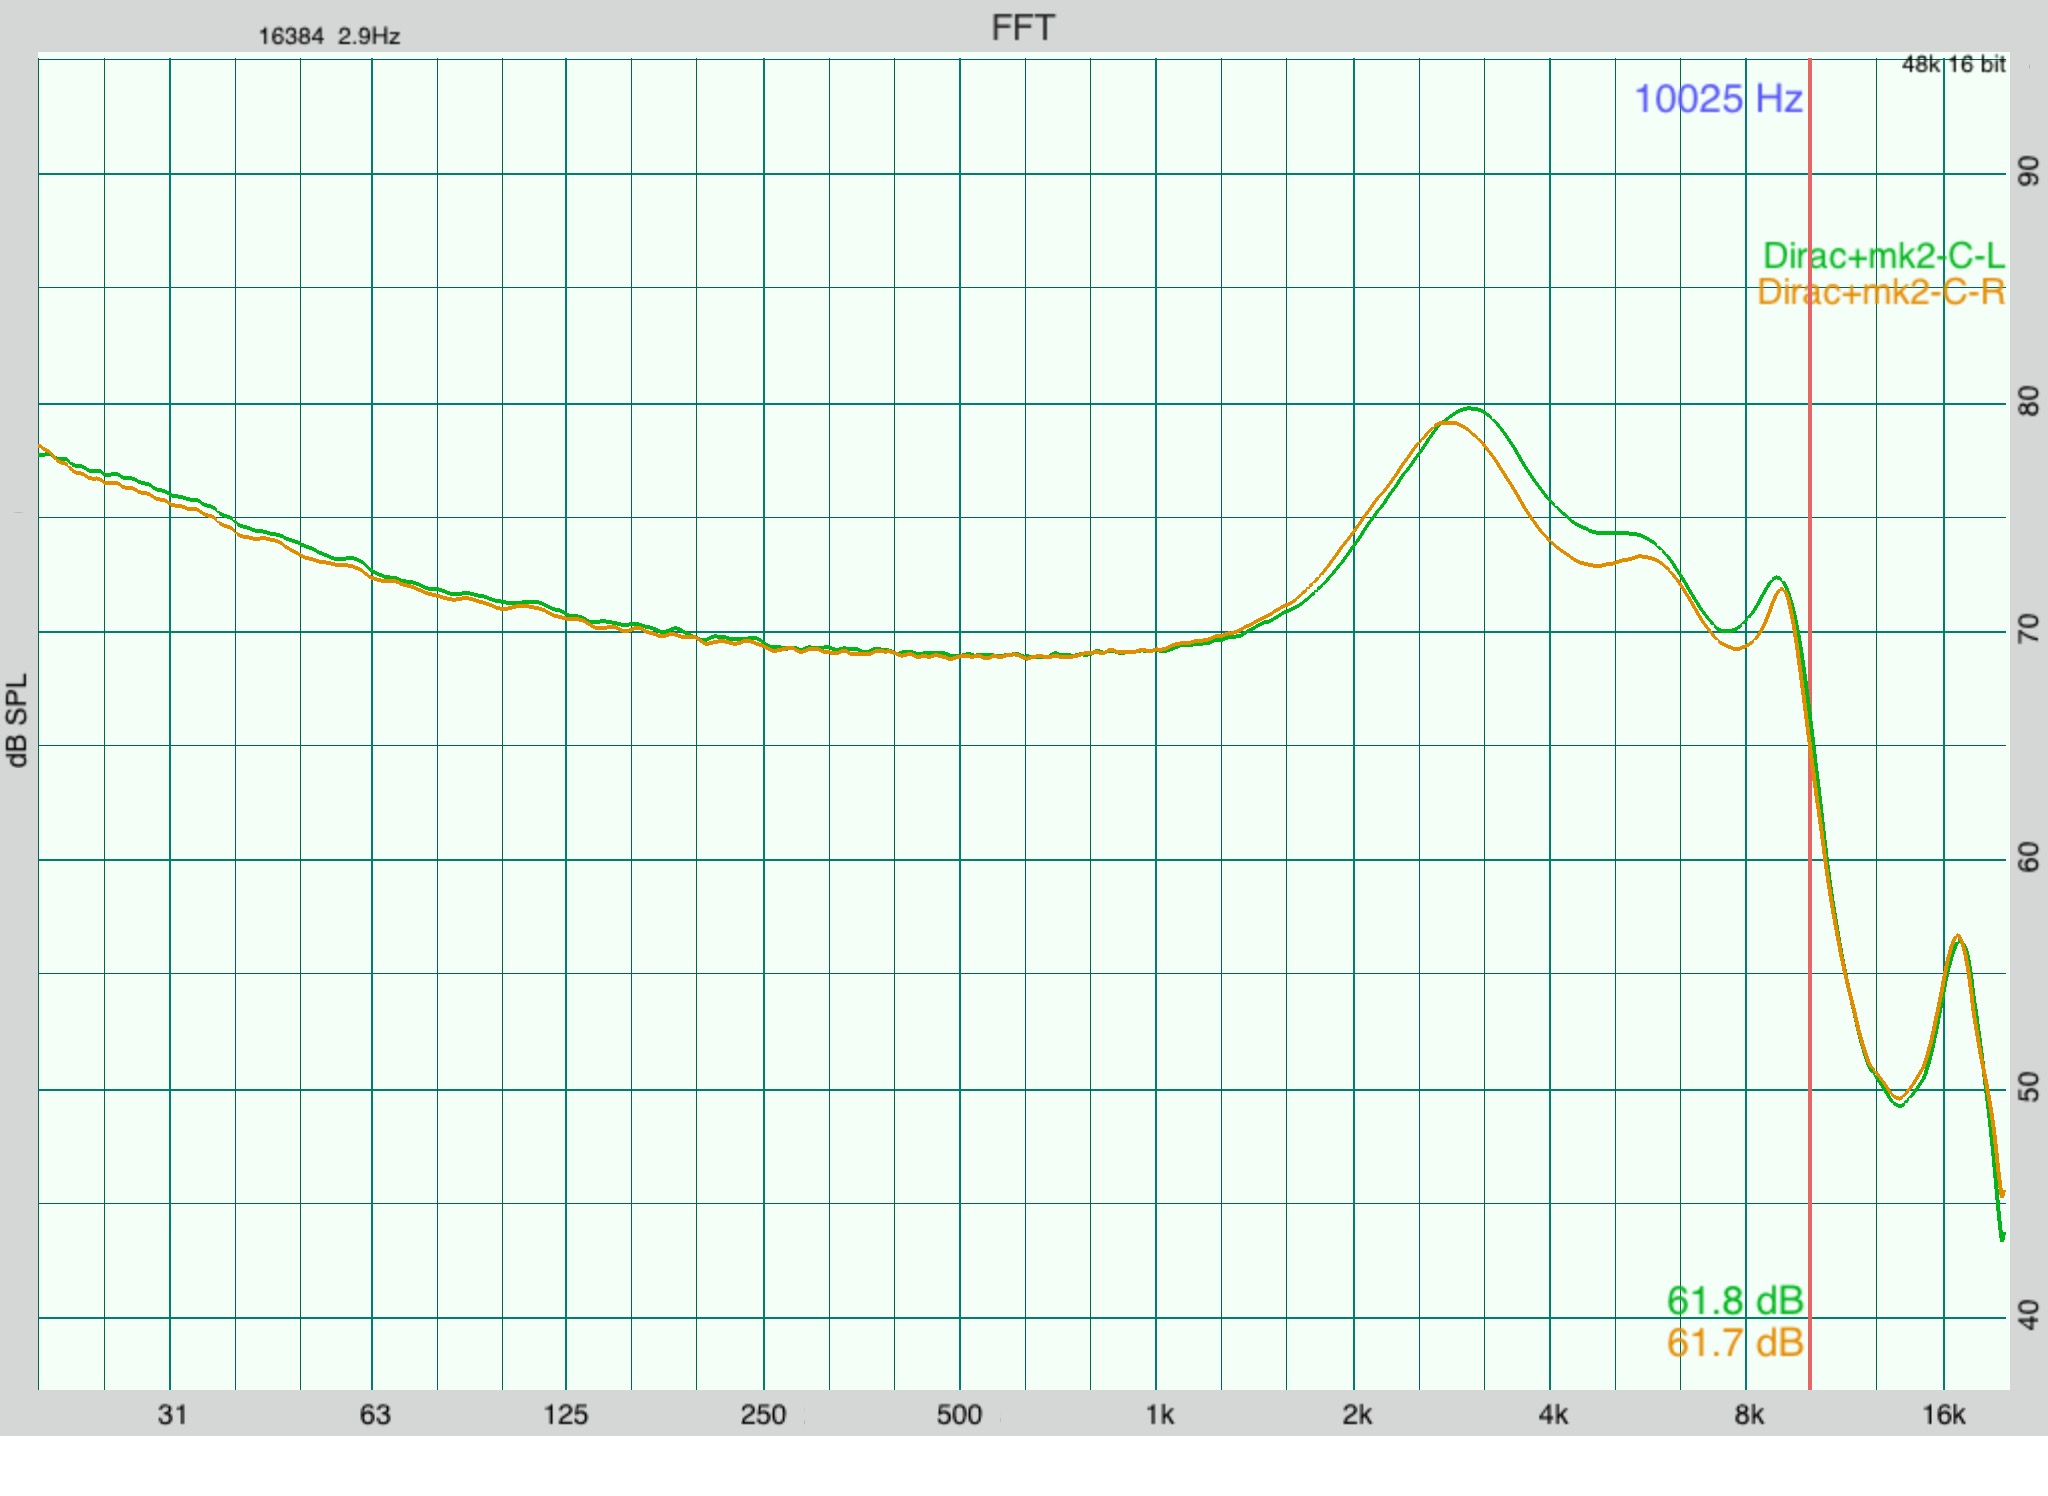Click the 2.9Hz resolution label

(369, 37)
